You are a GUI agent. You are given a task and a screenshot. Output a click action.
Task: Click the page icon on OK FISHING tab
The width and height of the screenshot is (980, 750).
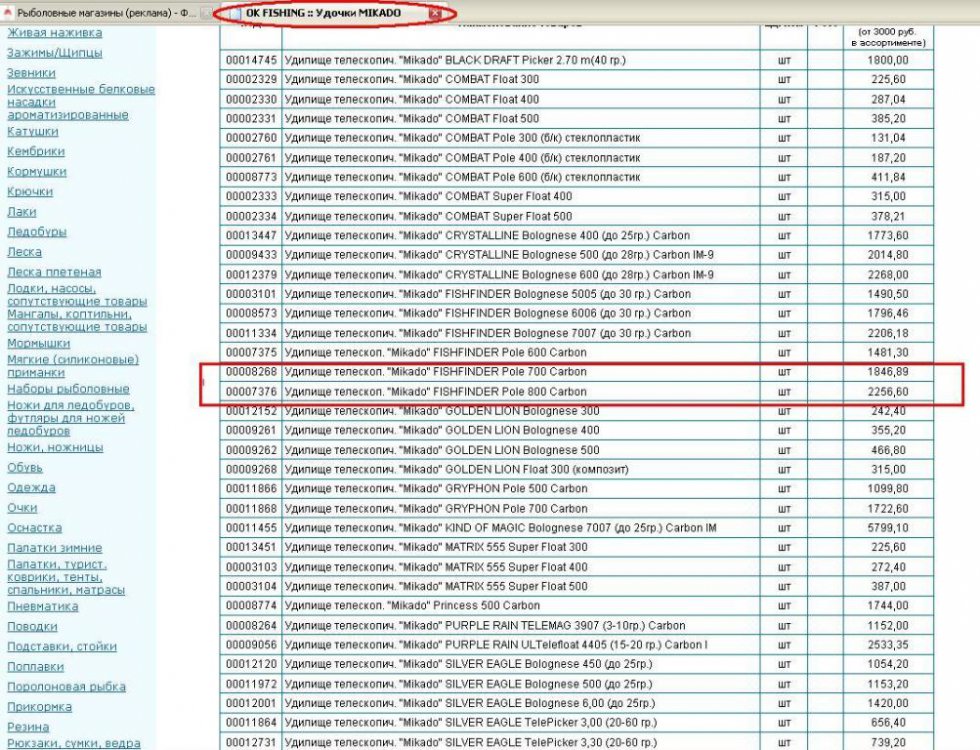coord(234,13)
